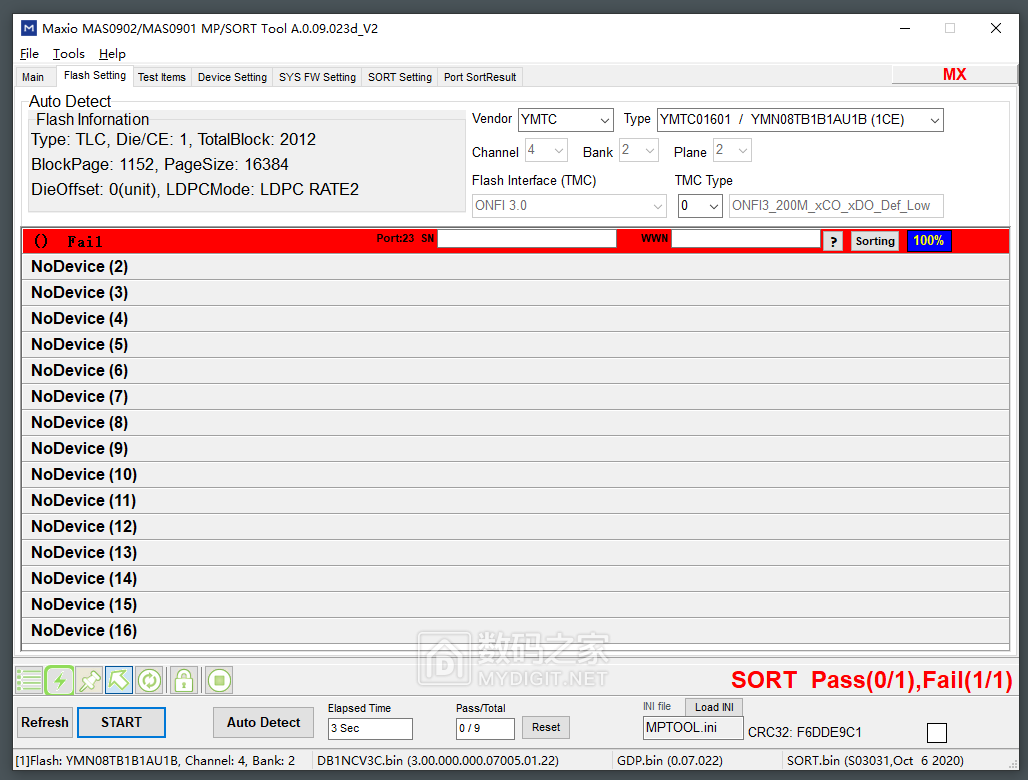The height and width of the screenshot is (780, 1028).
Task: Click the stop square toolbar icon
Action: 220,680
